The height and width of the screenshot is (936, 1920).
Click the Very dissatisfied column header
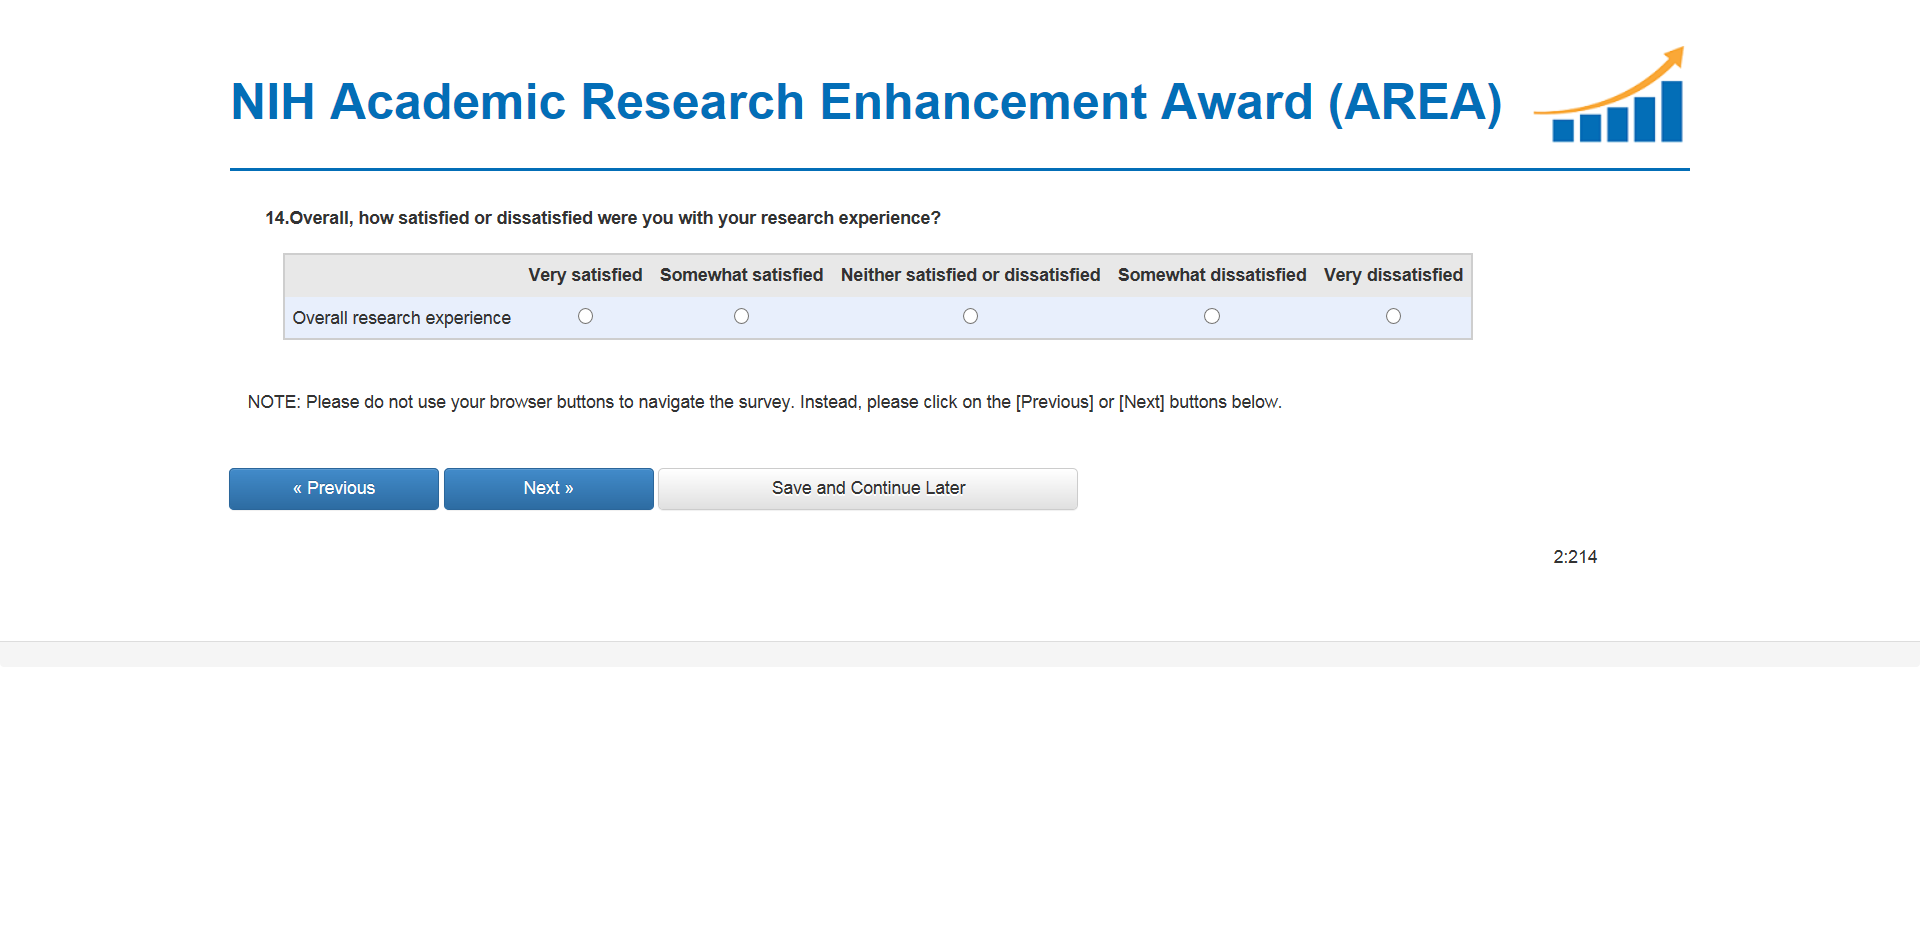tap(1393, 275)
